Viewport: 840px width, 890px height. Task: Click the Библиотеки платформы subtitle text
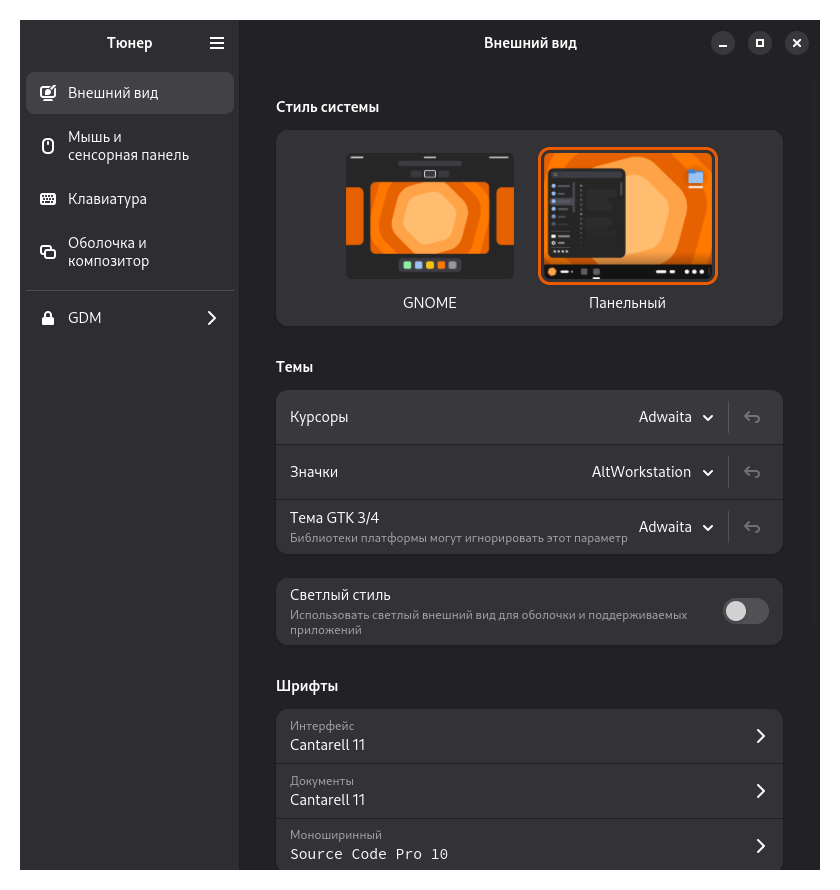pyautogui.click(x=459, y=538)
